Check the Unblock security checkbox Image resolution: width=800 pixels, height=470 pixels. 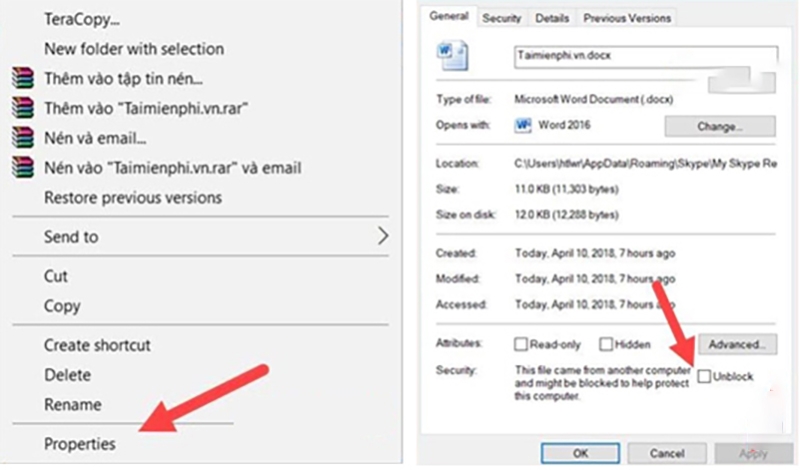tap(706, 377)
